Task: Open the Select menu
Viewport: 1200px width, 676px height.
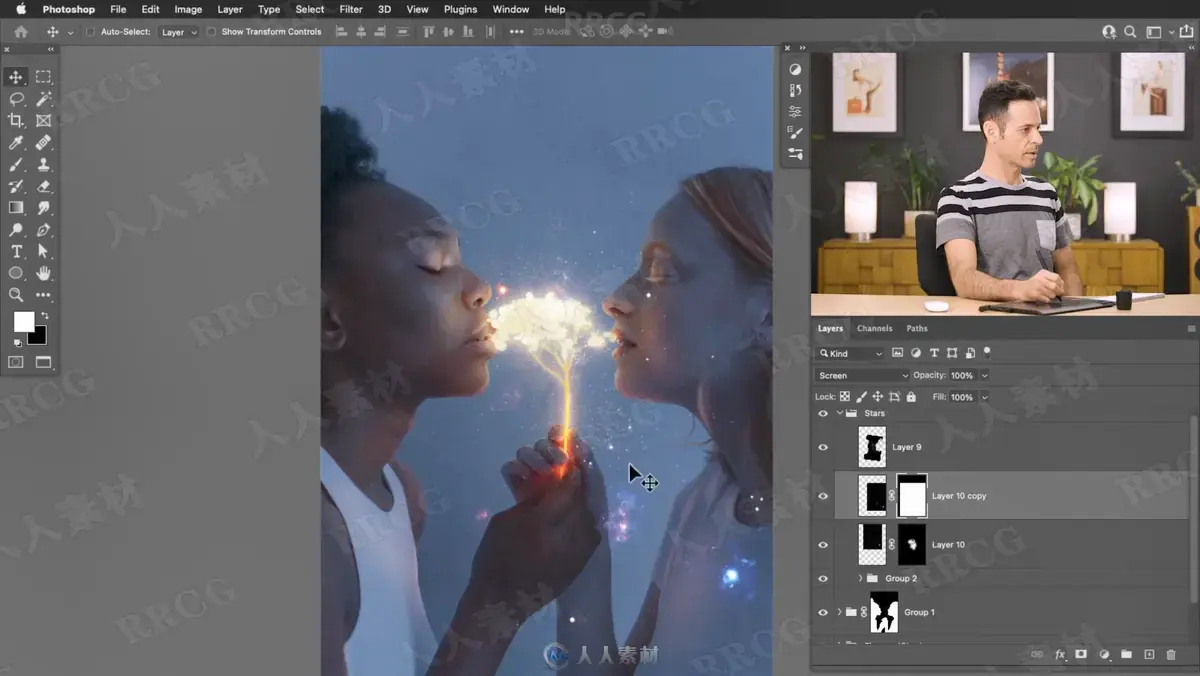Action: 310,9
